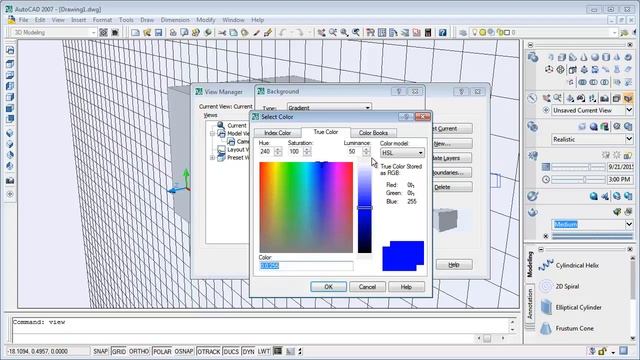
Task: Select the Torus tool in dashboard
Action: (628, 58)
